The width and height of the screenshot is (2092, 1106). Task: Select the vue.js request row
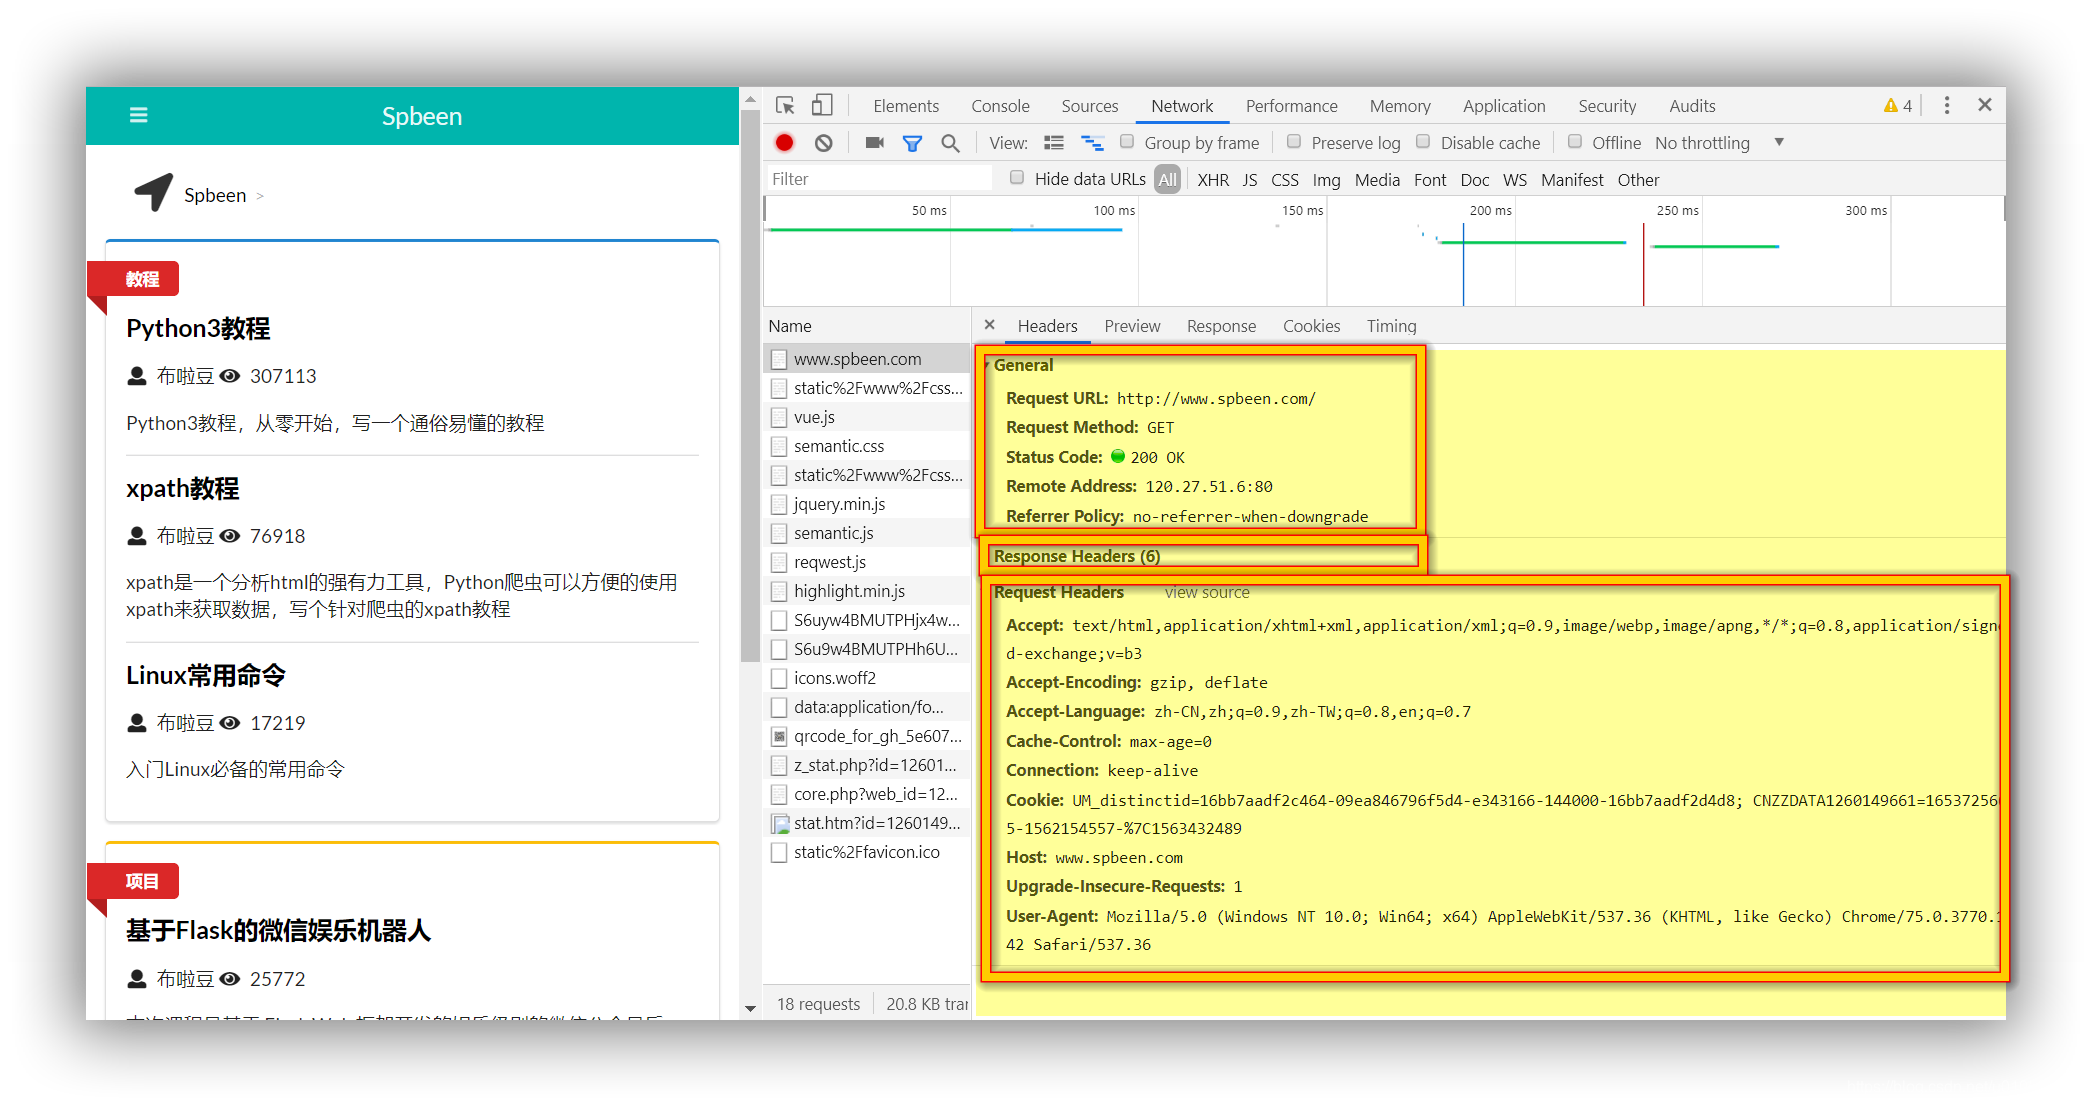point(867,417)
